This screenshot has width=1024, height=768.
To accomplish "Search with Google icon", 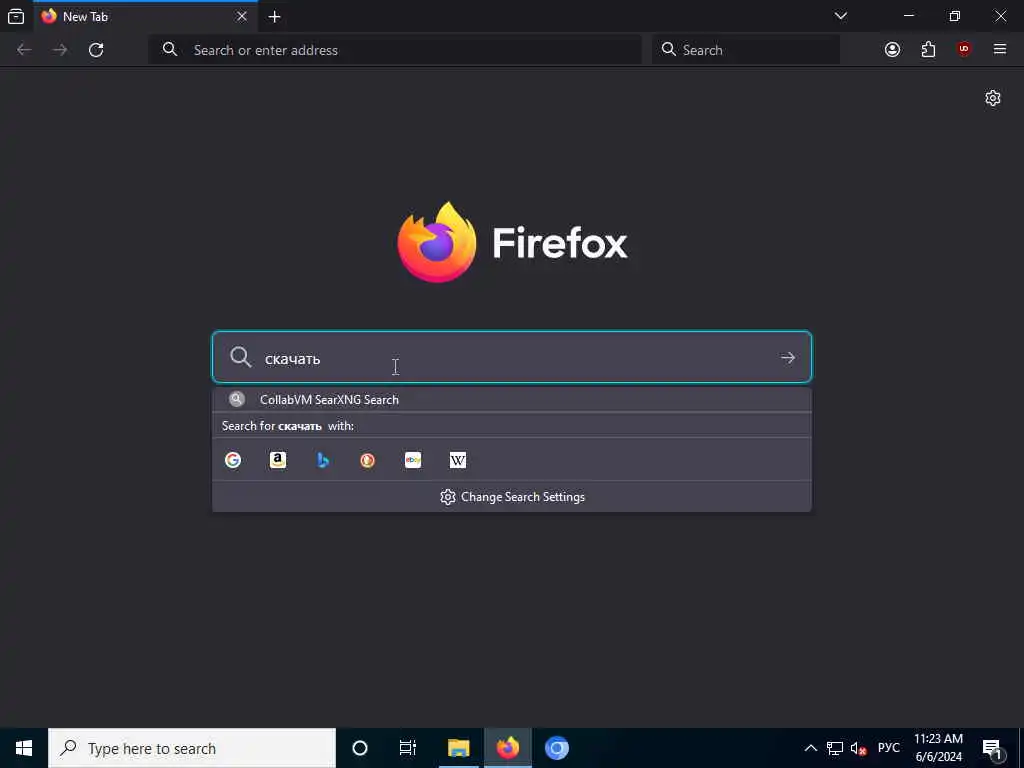I will coord(233,460).
